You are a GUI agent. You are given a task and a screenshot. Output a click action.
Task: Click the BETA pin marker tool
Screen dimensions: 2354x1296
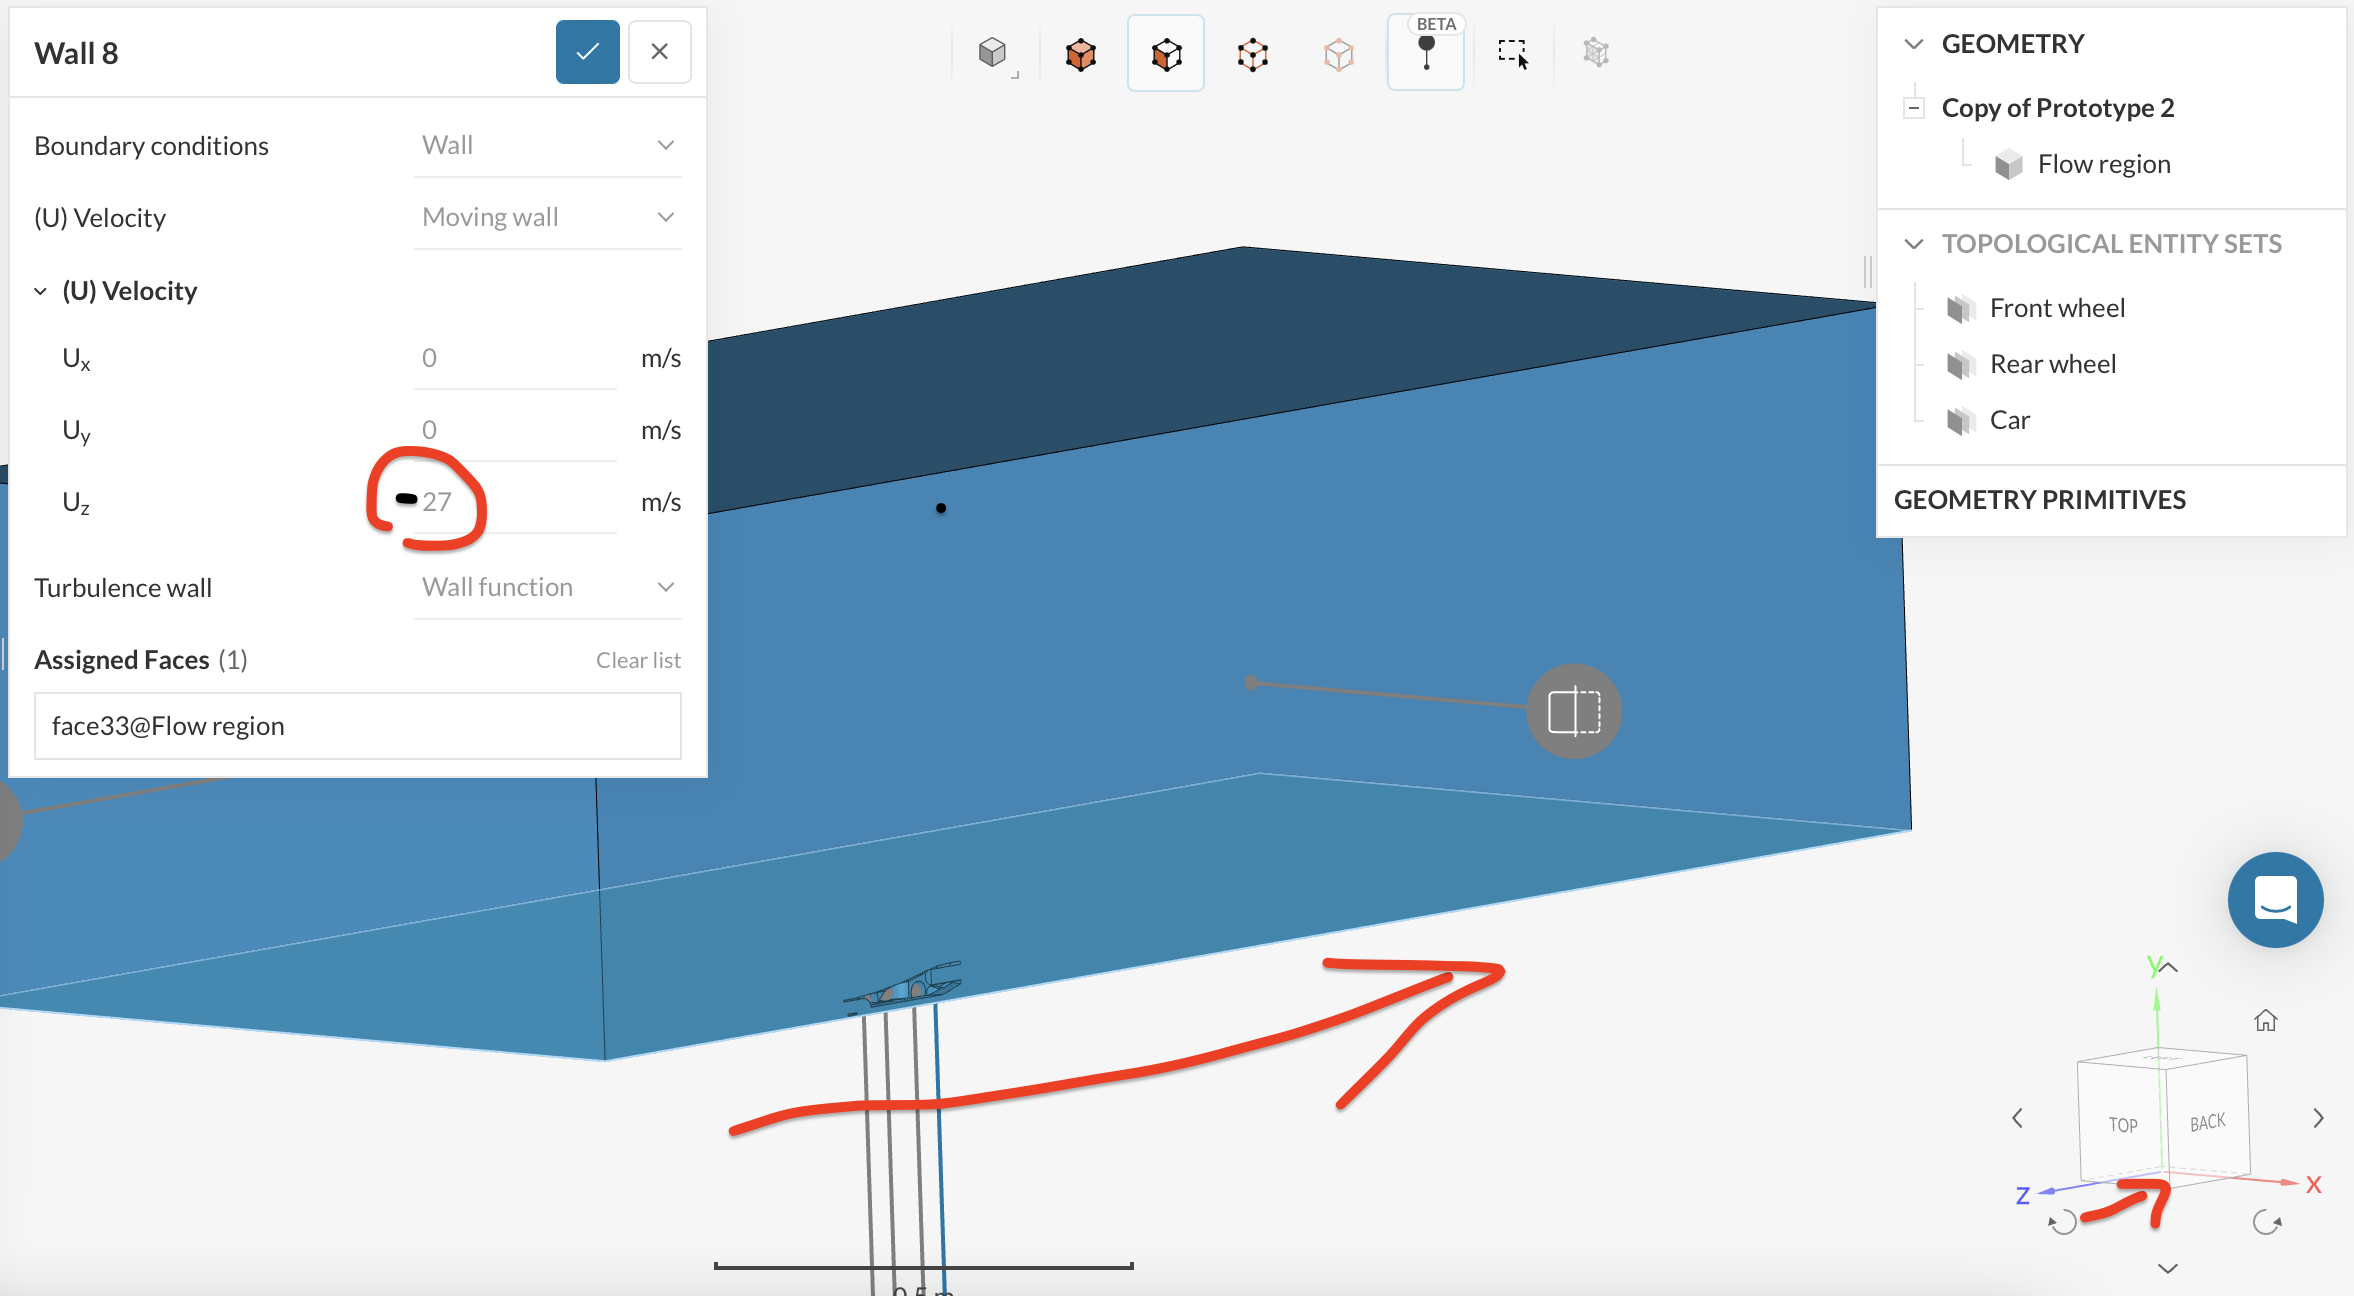(x=1426, y=53)
